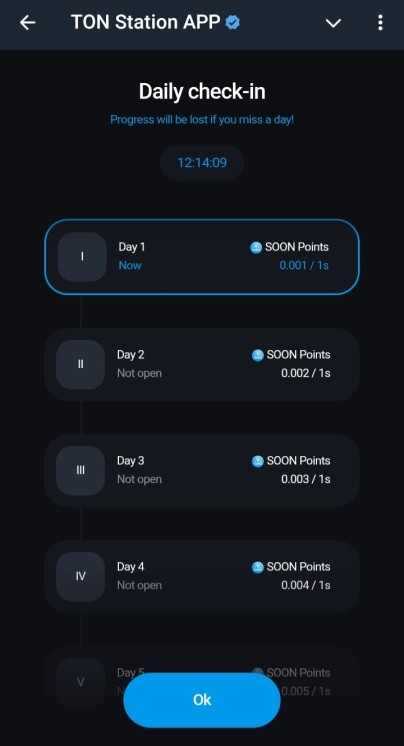Image resolution: width=404 pixels, height=746 pixels.
Task: Select the Day 4 roman numeral IV tile
Action: (80, 577)
